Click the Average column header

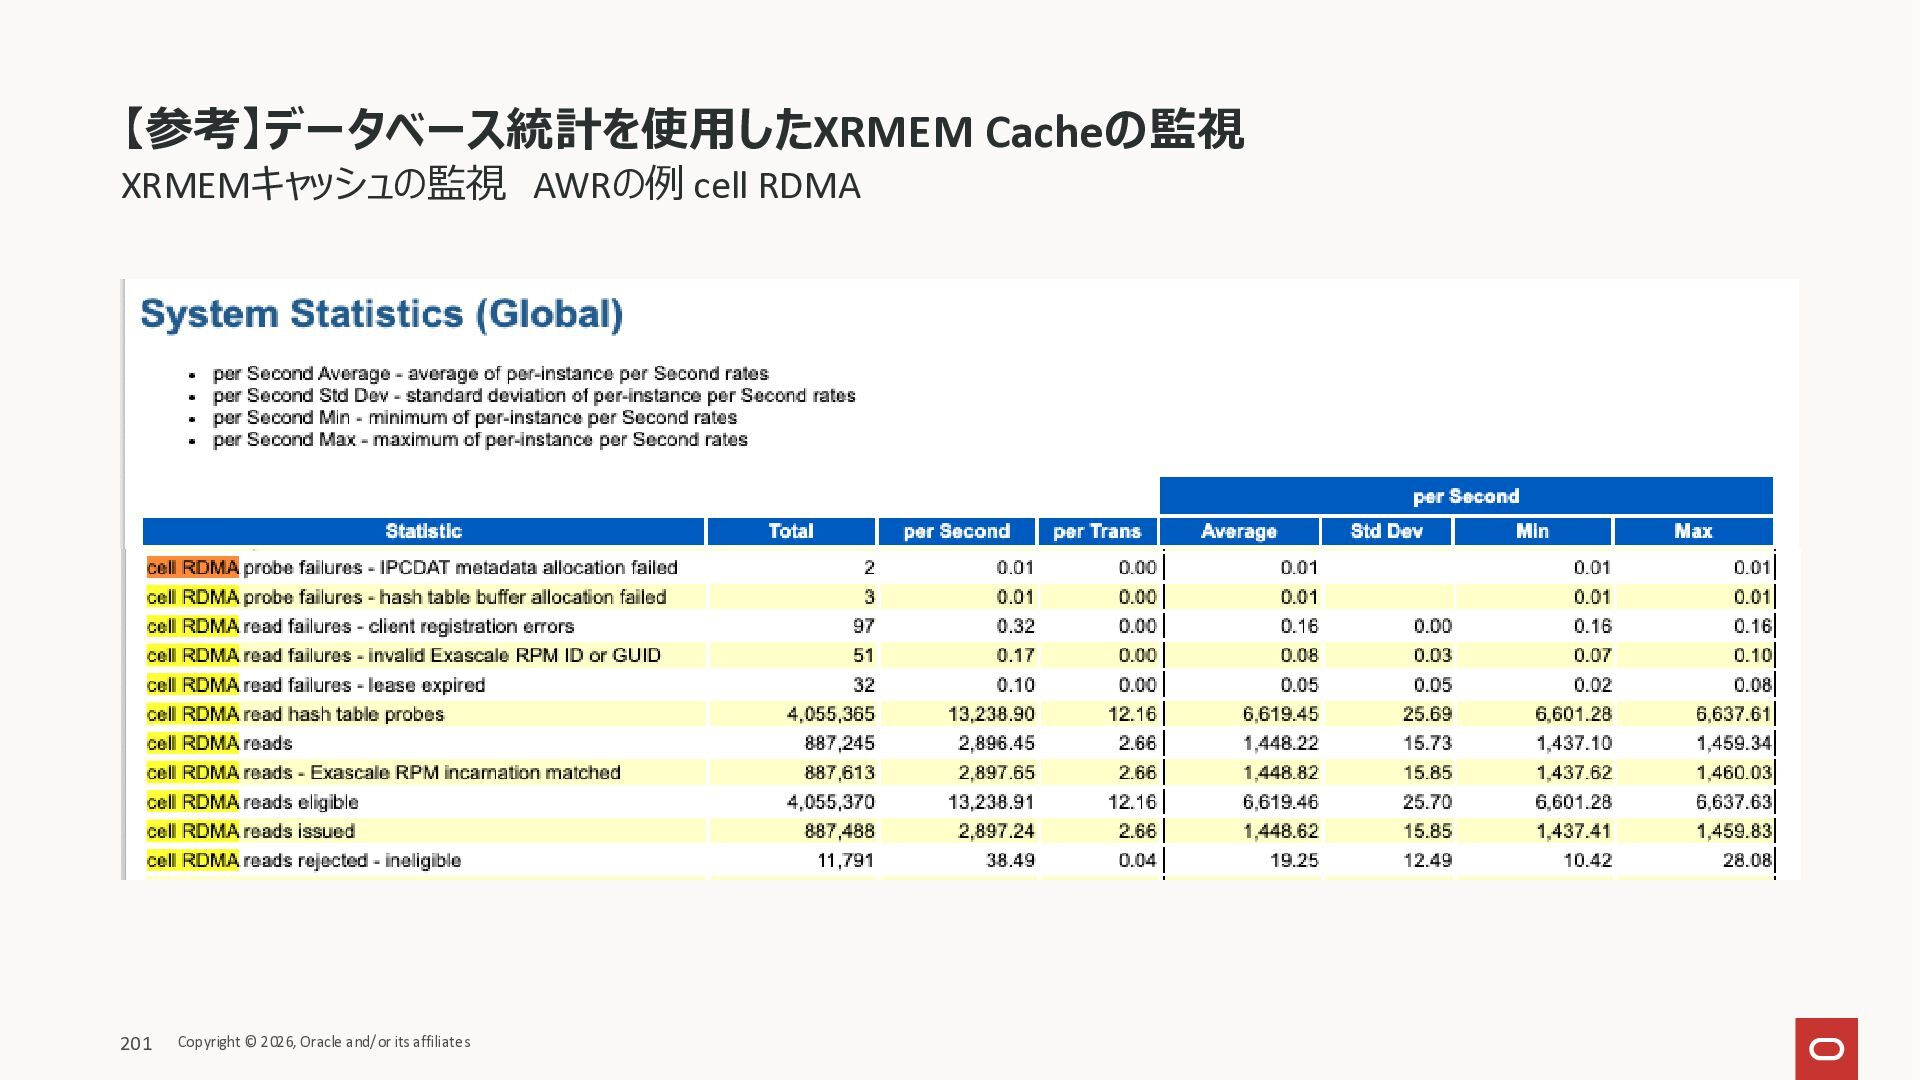pyautogui.click(x=1238, y=531)
